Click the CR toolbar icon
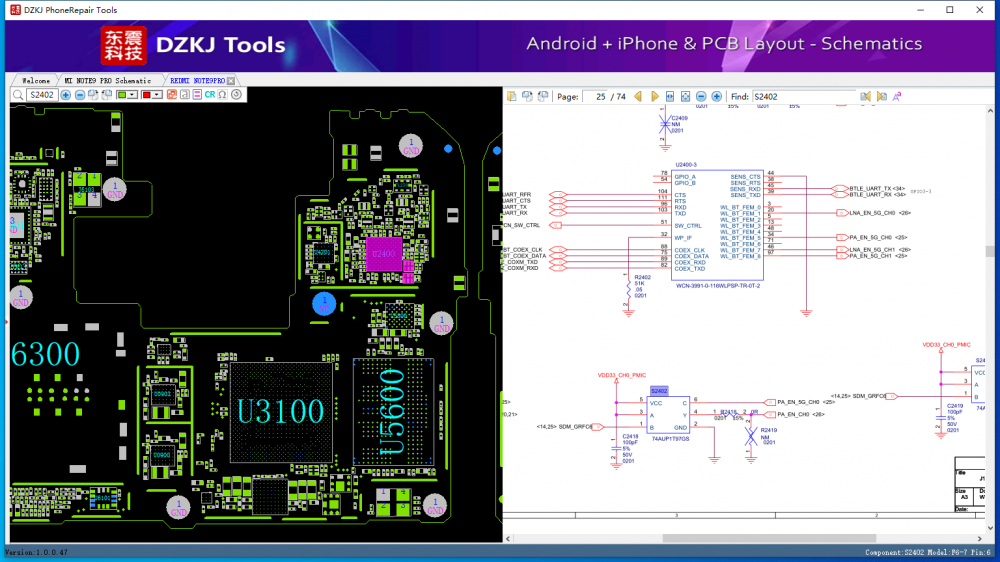 210,95
